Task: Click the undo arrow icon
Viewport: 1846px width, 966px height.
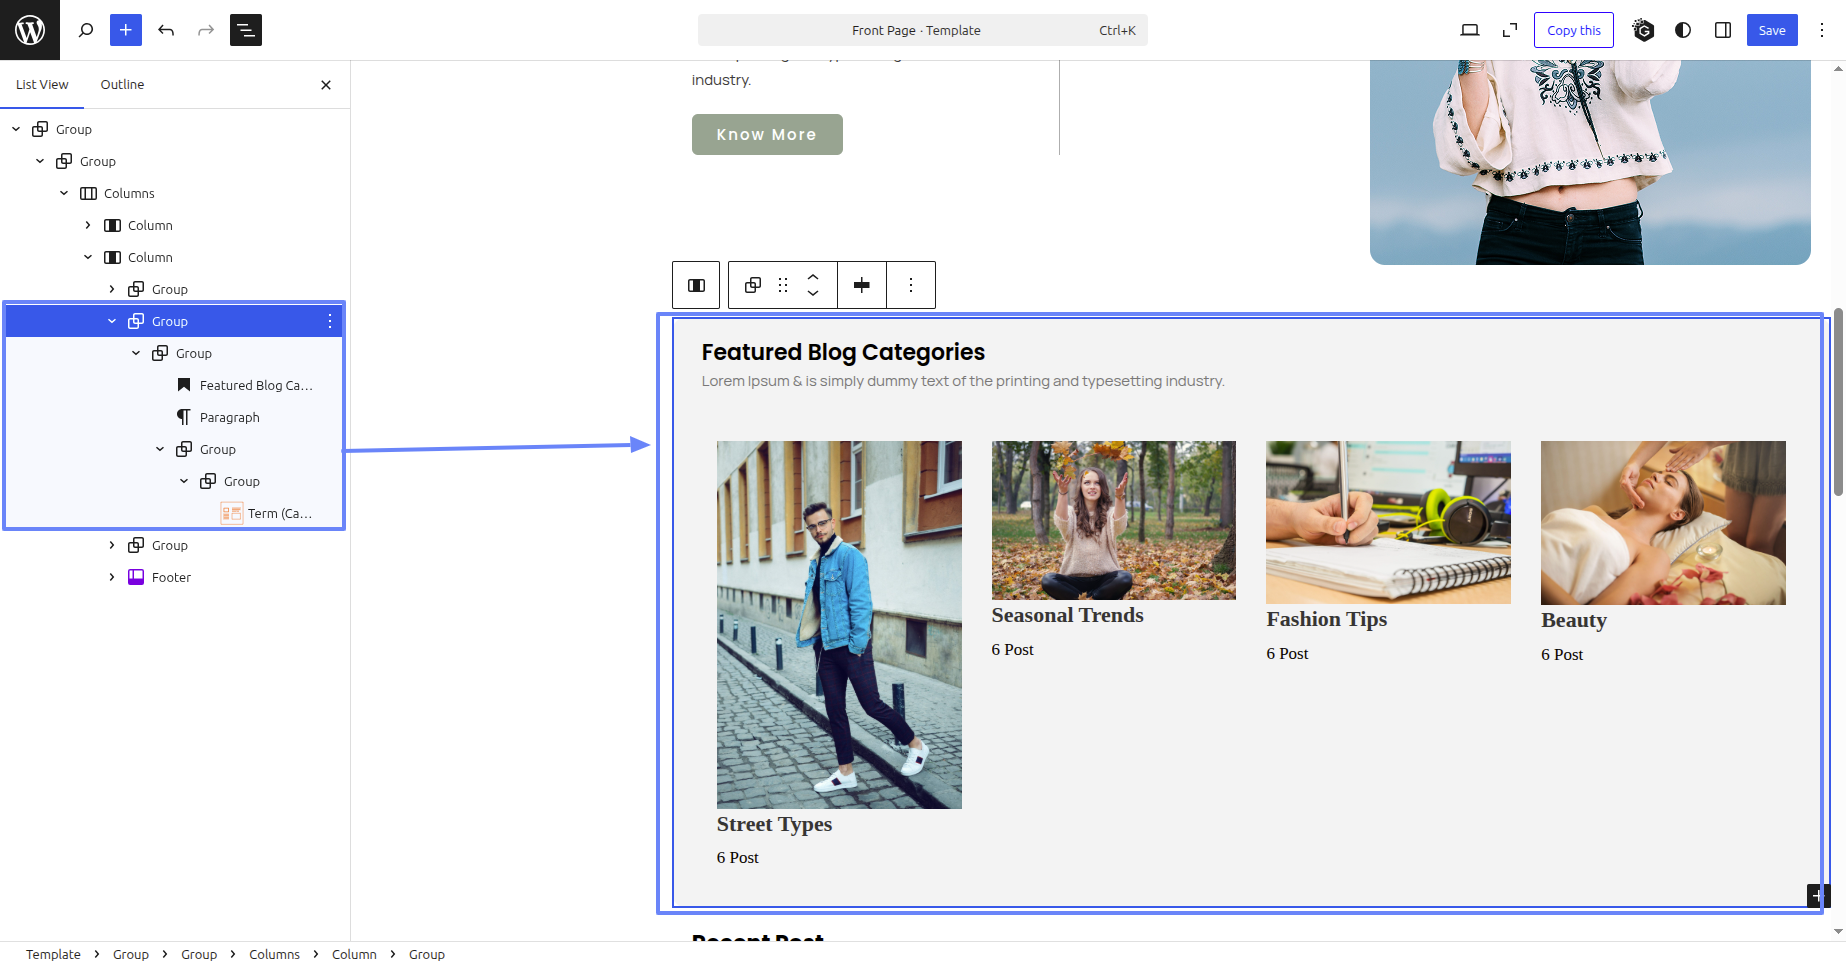Action: 166,30
